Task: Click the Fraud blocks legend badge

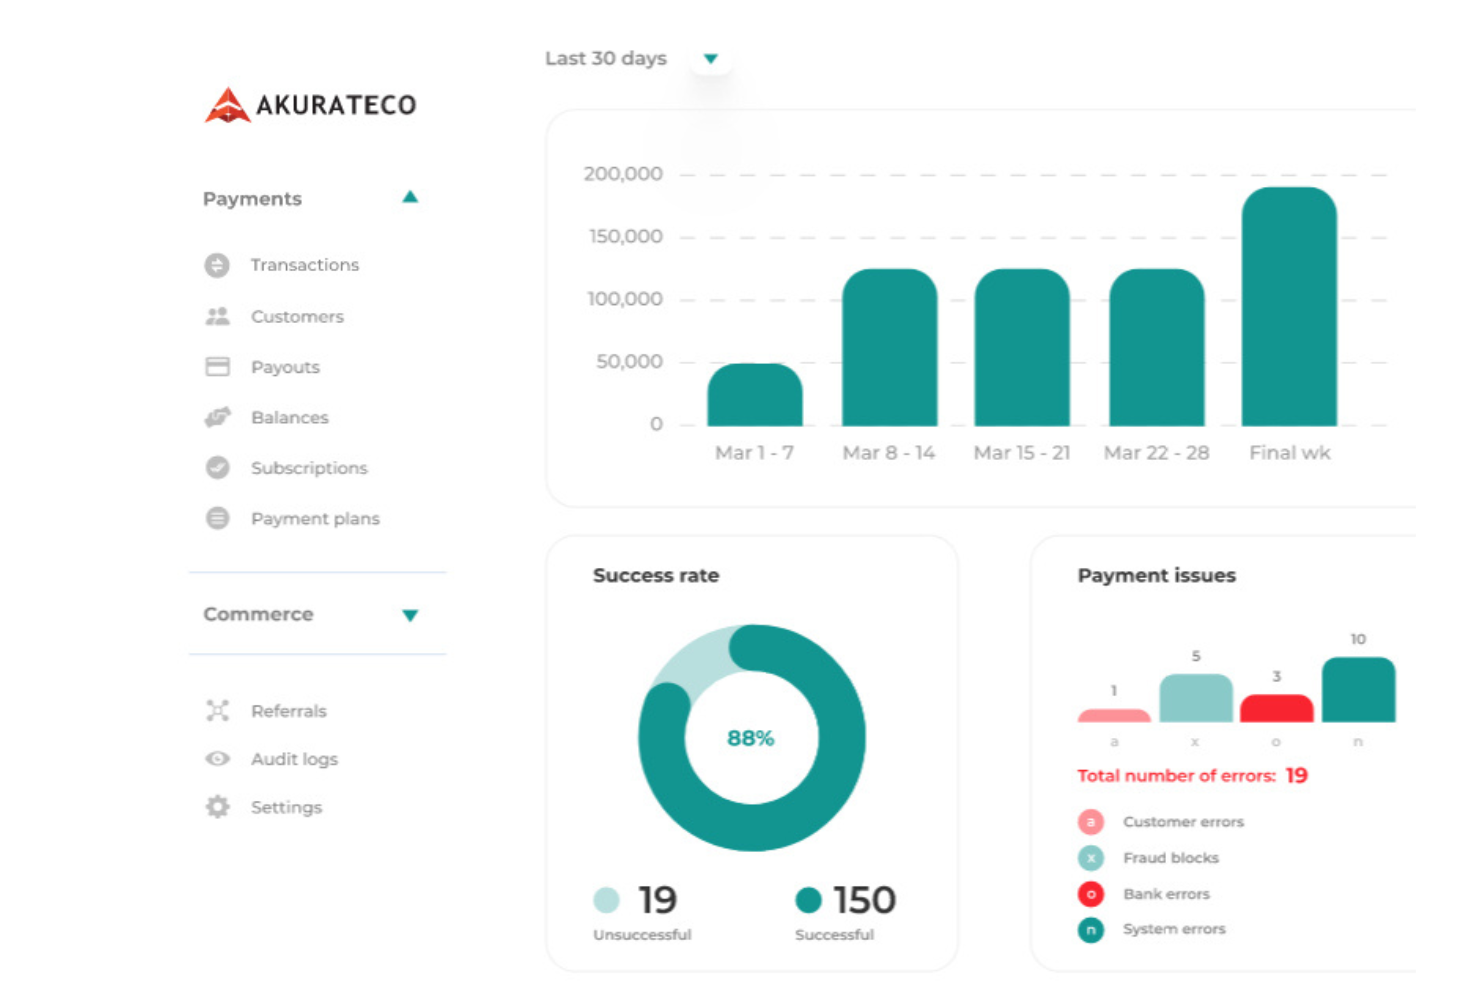Action: point(1091,858)
